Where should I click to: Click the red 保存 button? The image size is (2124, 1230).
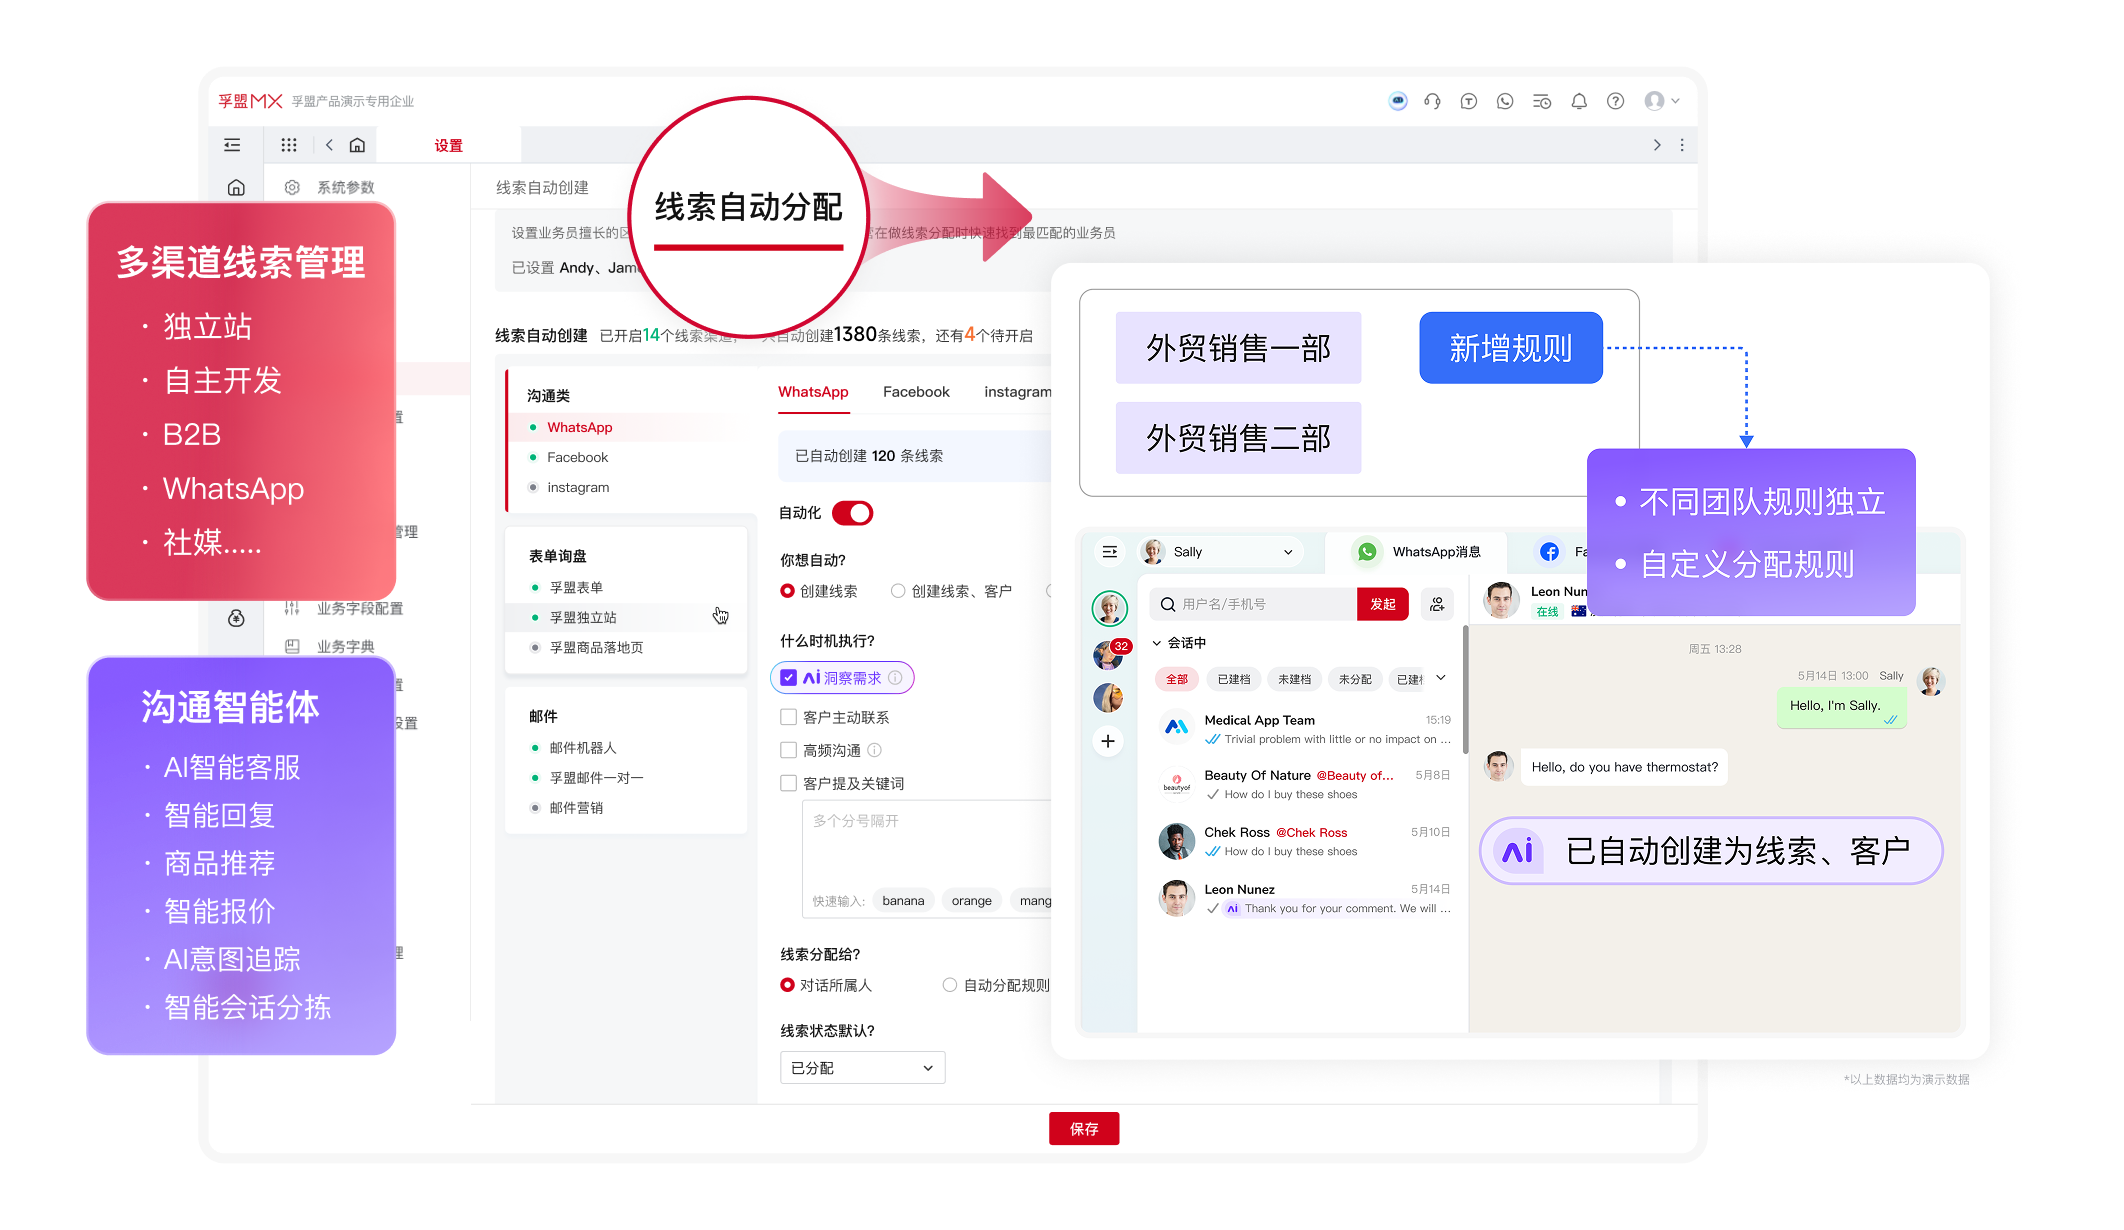click(1084, 1129)
